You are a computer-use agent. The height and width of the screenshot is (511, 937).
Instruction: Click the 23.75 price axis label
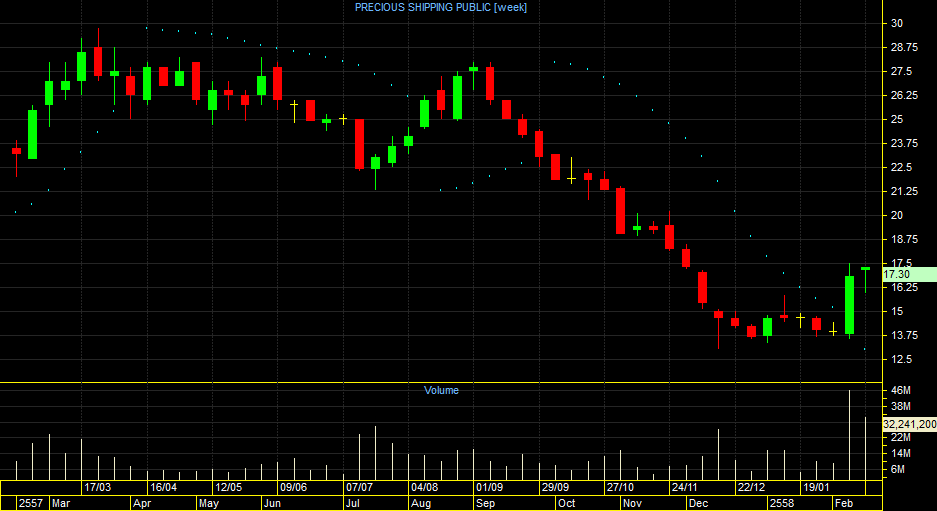click(904, 143)
